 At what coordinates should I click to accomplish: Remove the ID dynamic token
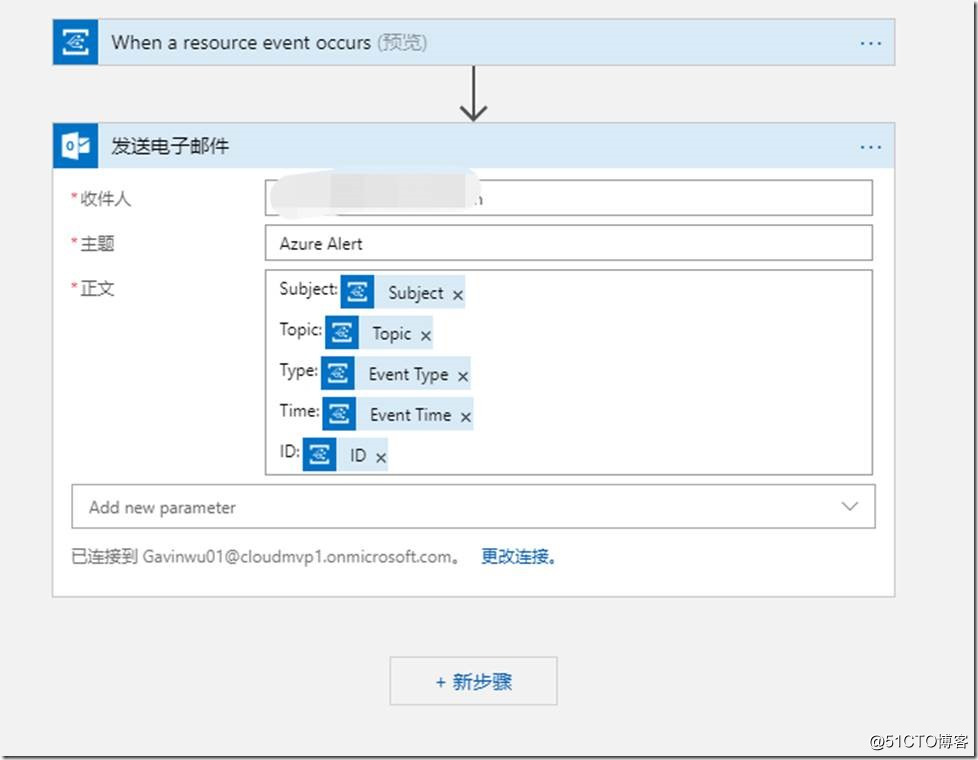coord(380,457)
